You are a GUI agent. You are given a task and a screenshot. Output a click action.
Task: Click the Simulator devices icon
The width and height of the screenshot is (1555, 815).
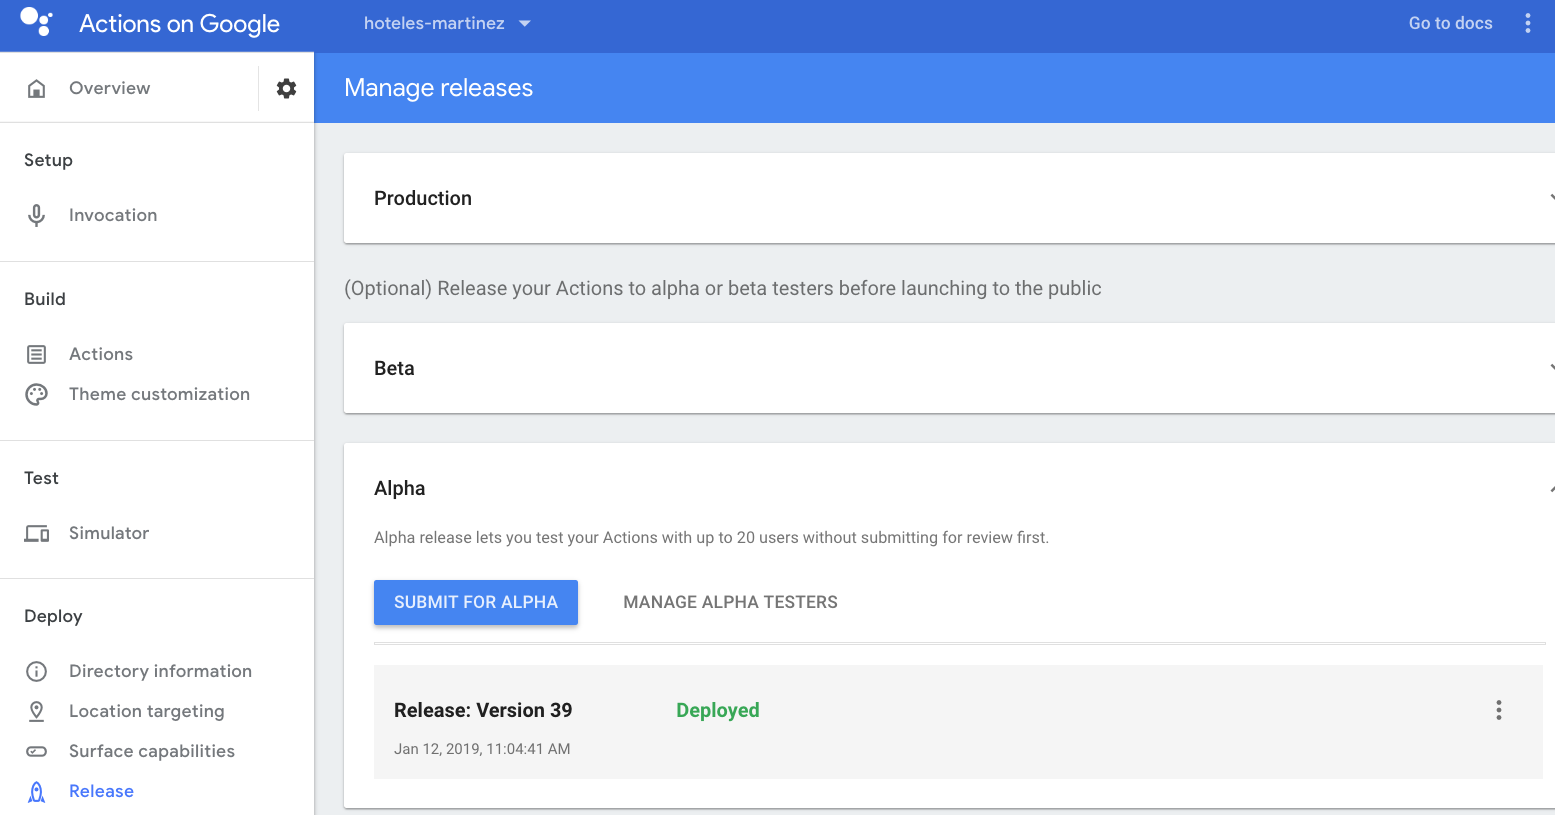coord(37,533)
